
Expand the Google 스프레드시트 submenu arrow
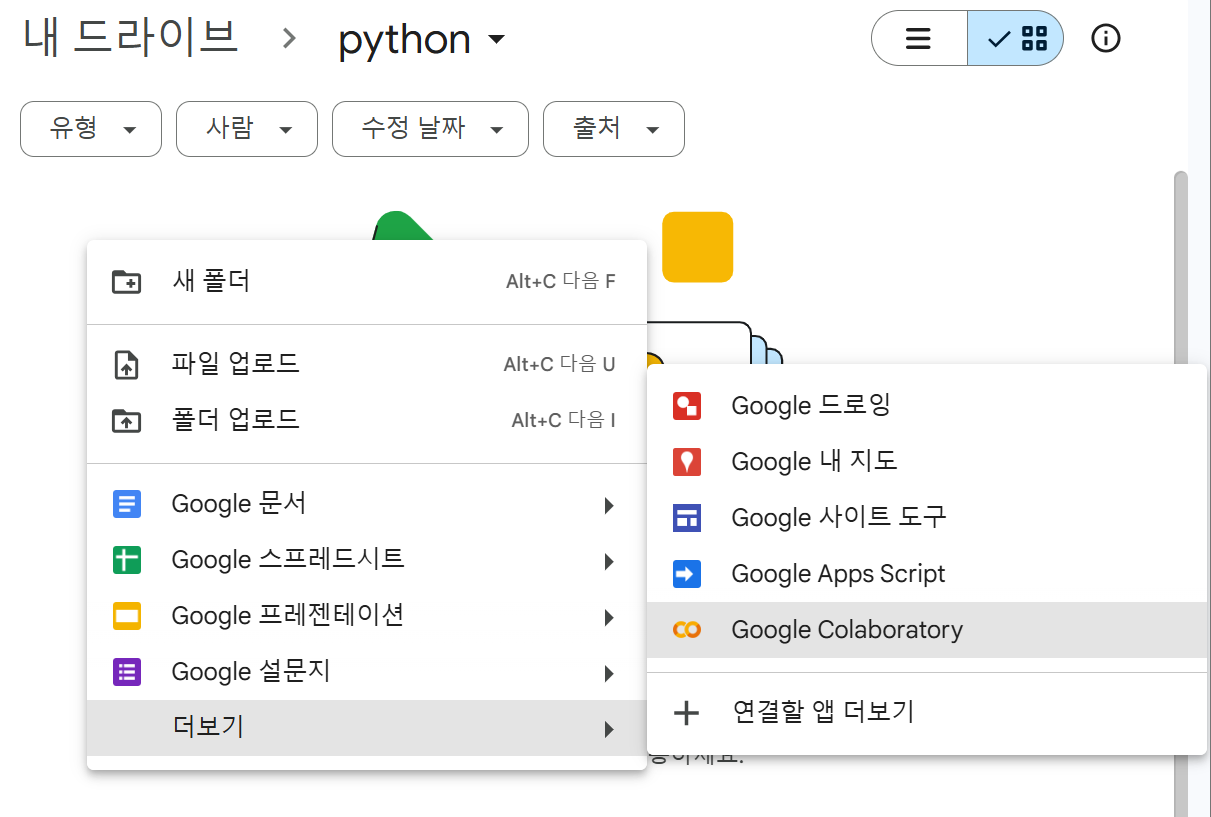[608, 562]
